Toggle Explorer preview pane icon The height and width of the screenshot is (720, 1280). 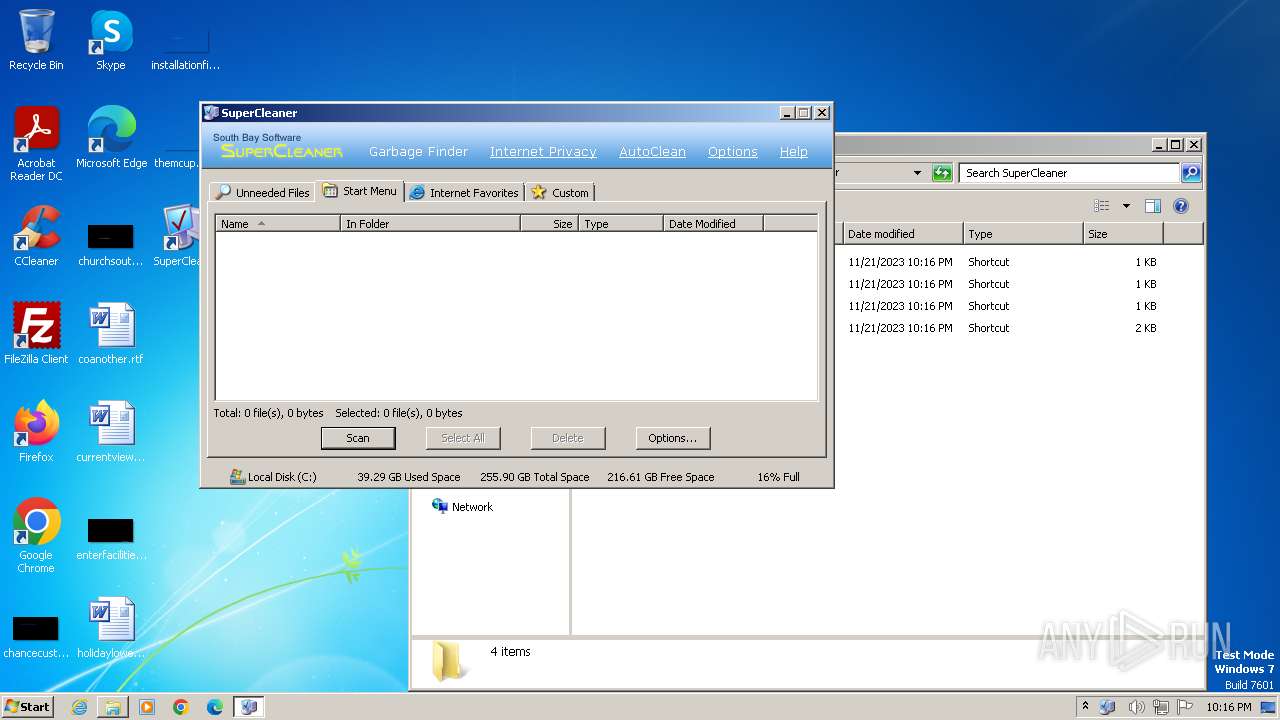click(x=1152, y=206)
